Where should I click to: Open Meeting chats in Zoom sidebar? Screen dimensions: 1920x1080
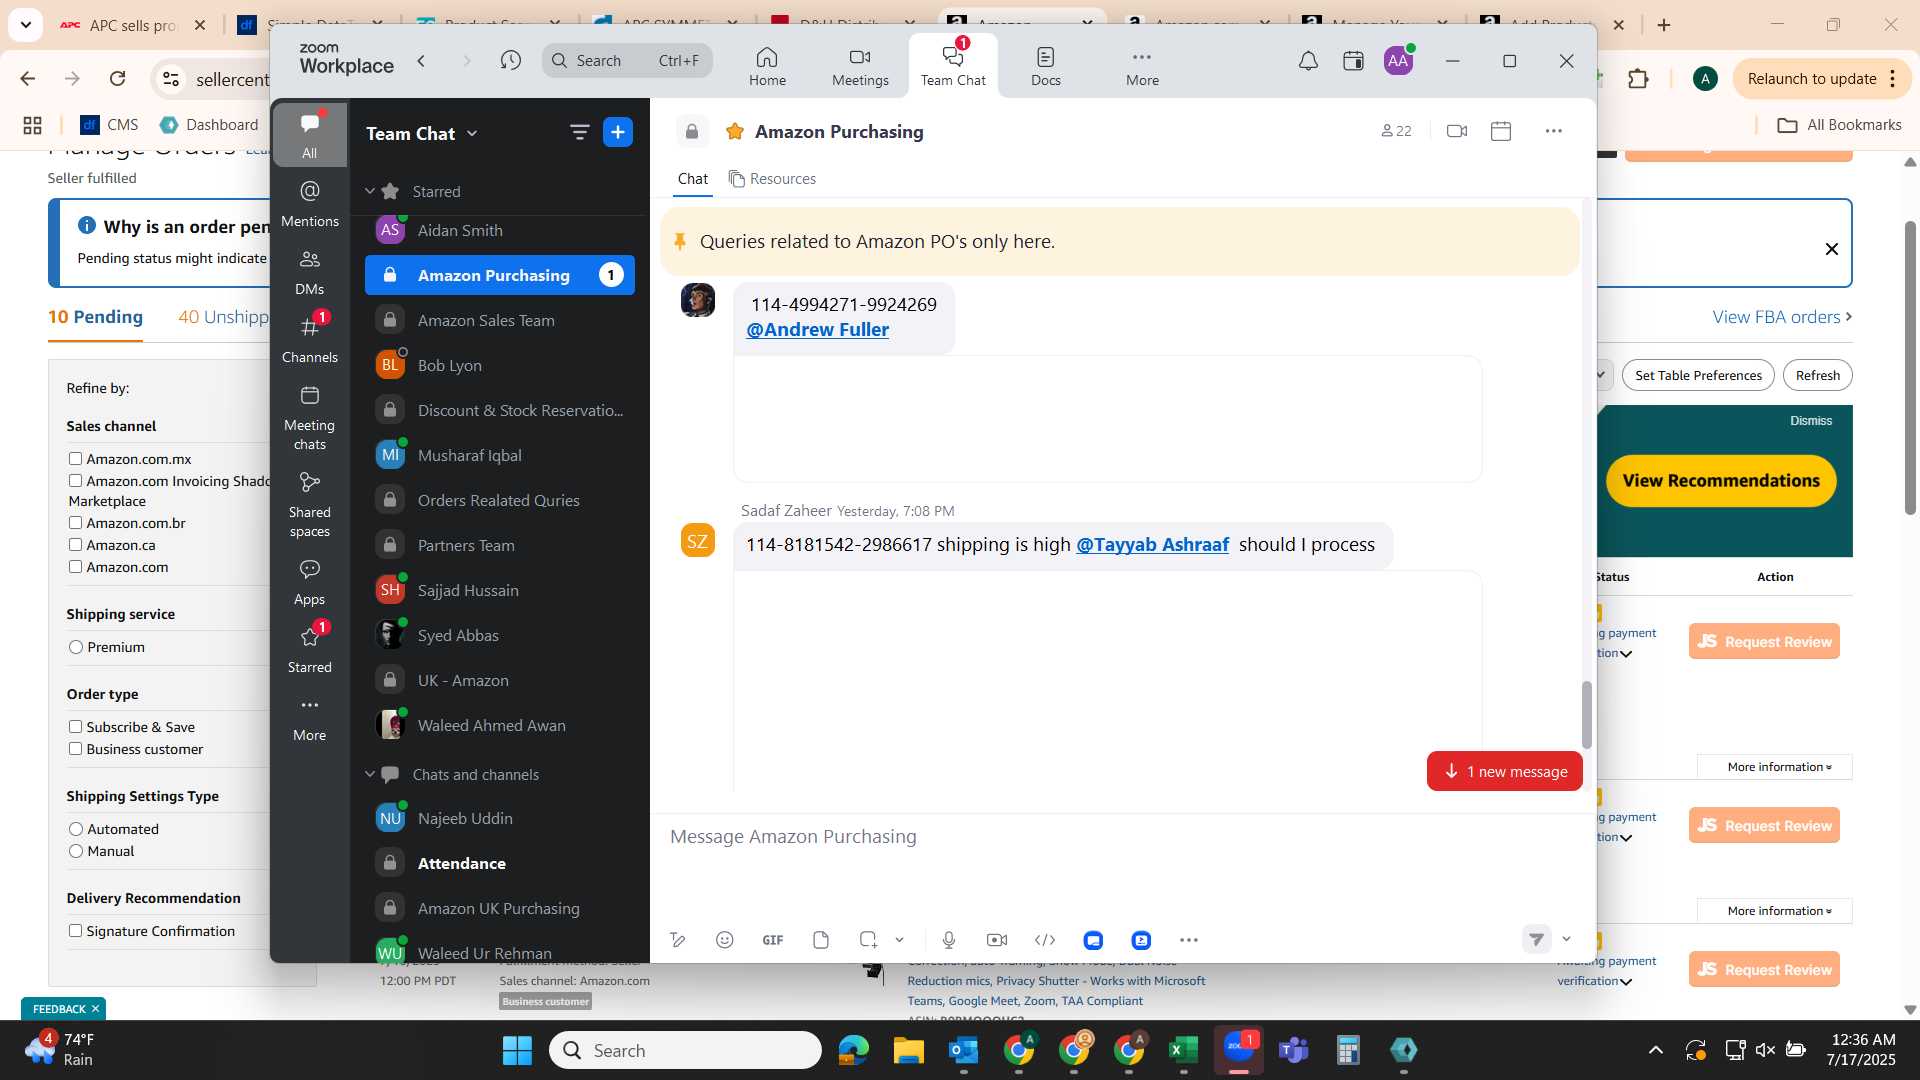[x=309, y=417]
